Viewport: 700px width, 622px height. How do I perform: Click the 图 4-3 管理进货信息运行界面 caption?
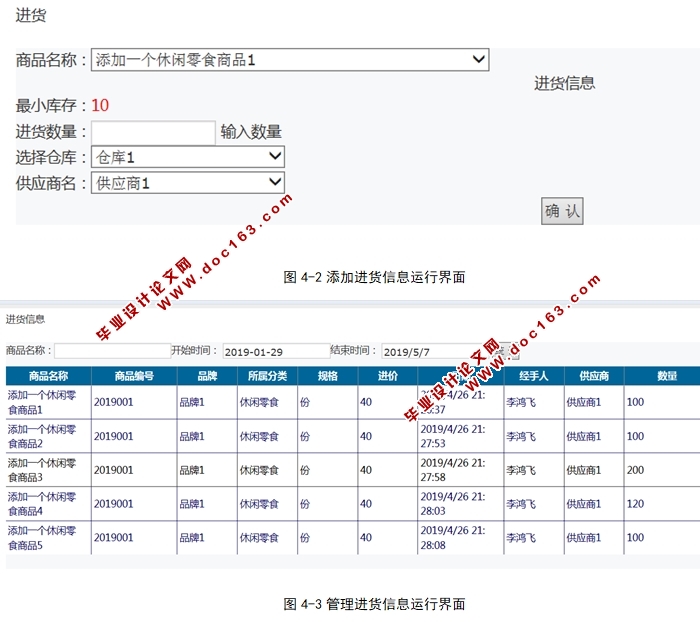374,604
